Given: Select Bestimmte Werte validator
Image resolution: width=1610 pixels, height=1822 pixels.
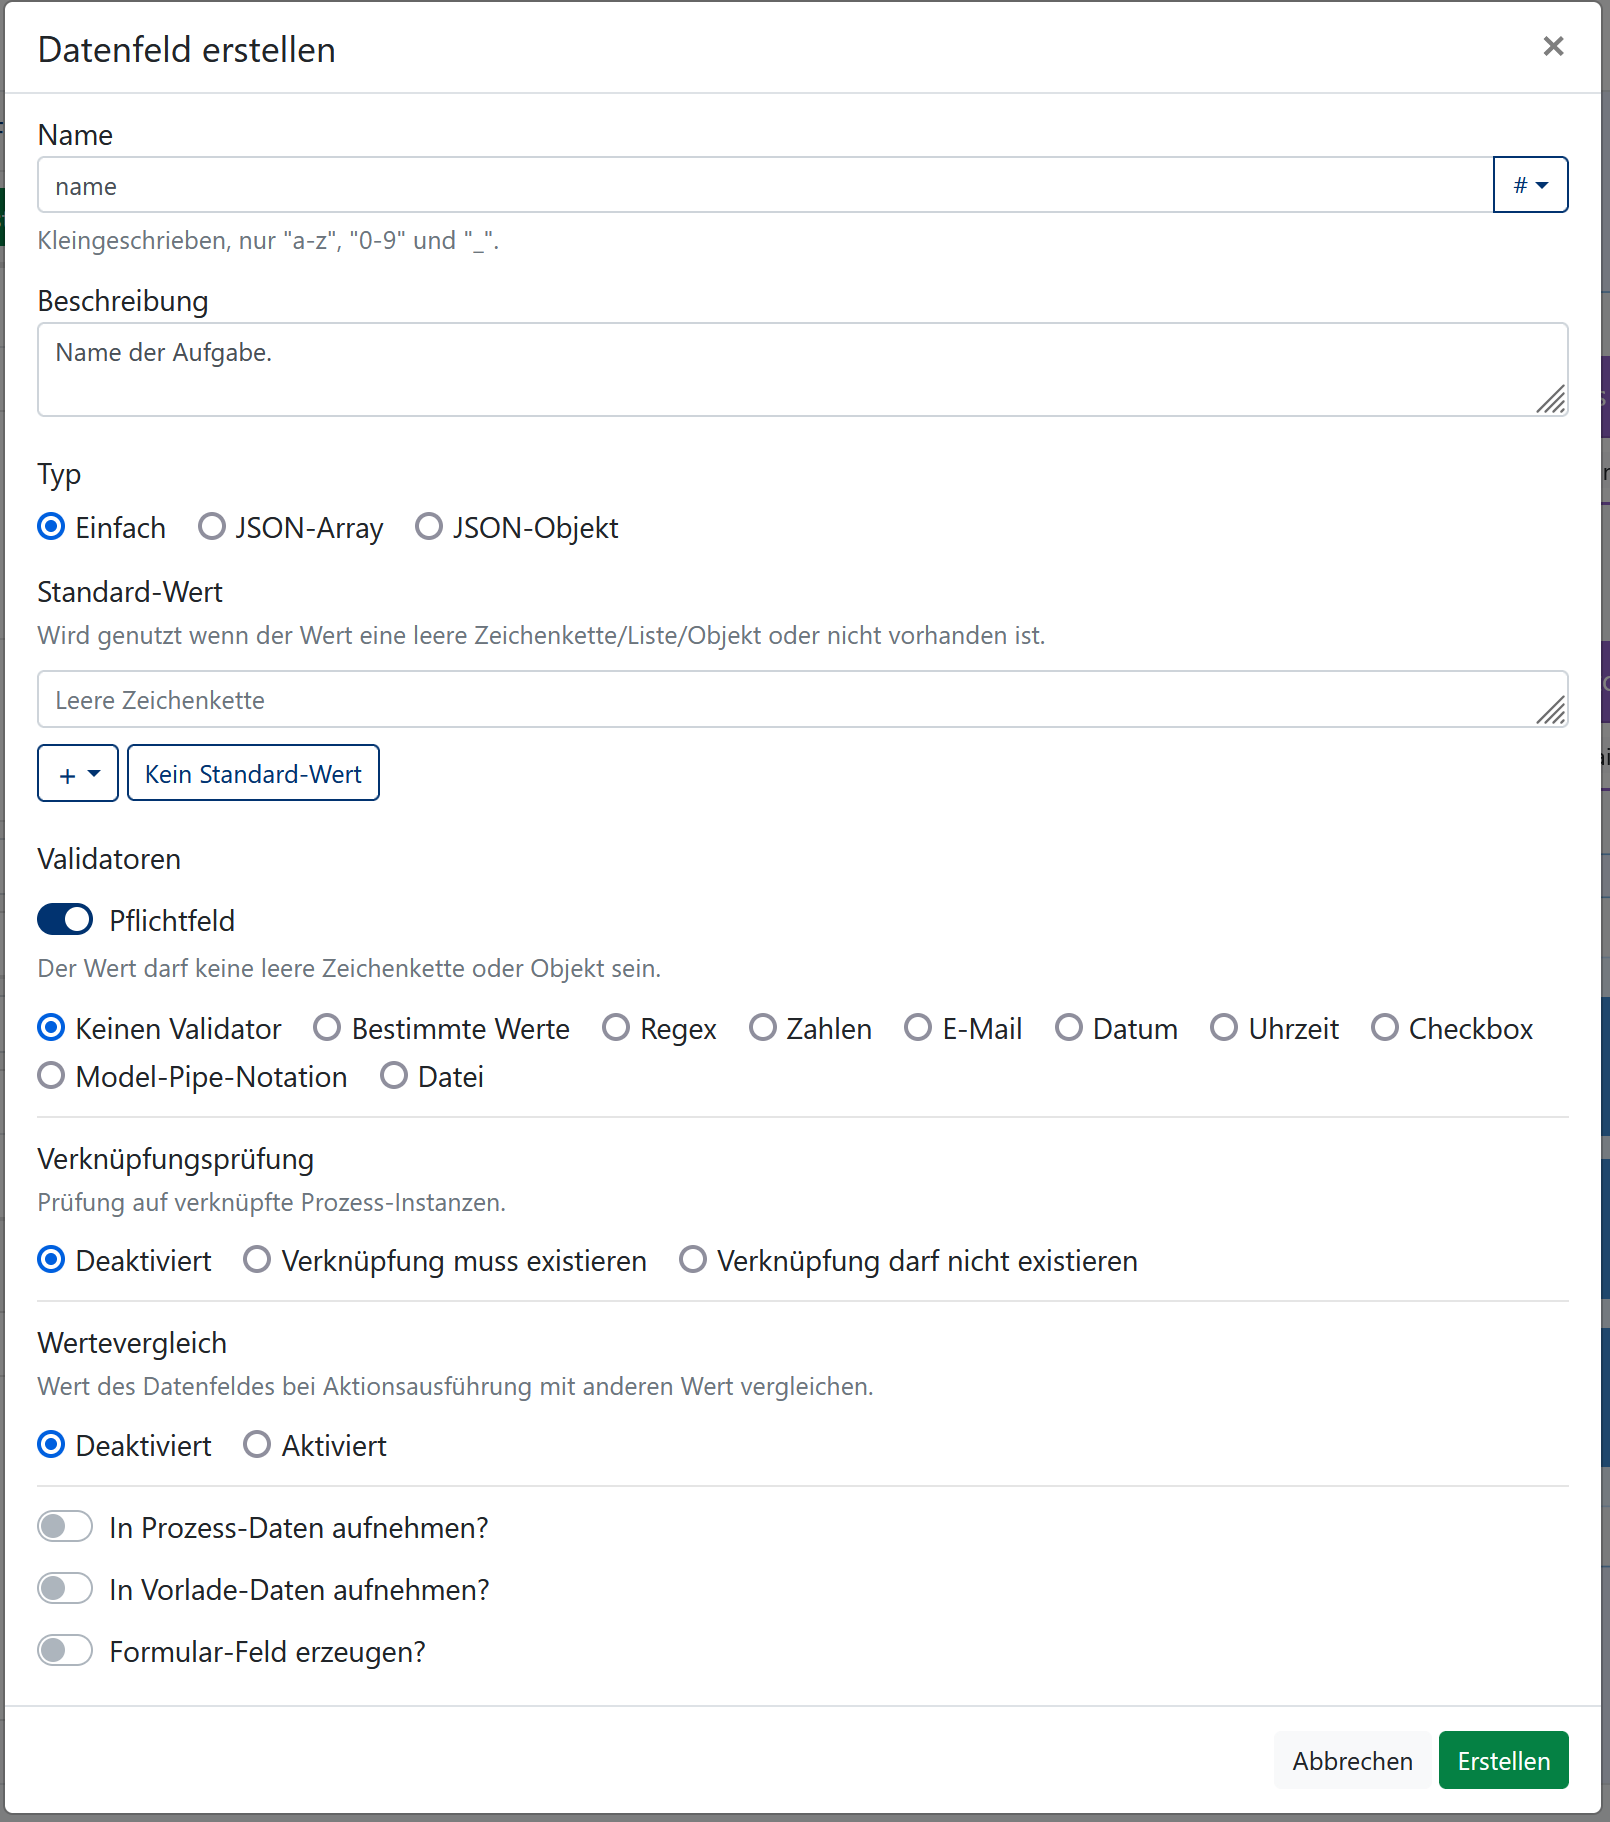Looking at the screenshot, I should (x=327, y=1028).
